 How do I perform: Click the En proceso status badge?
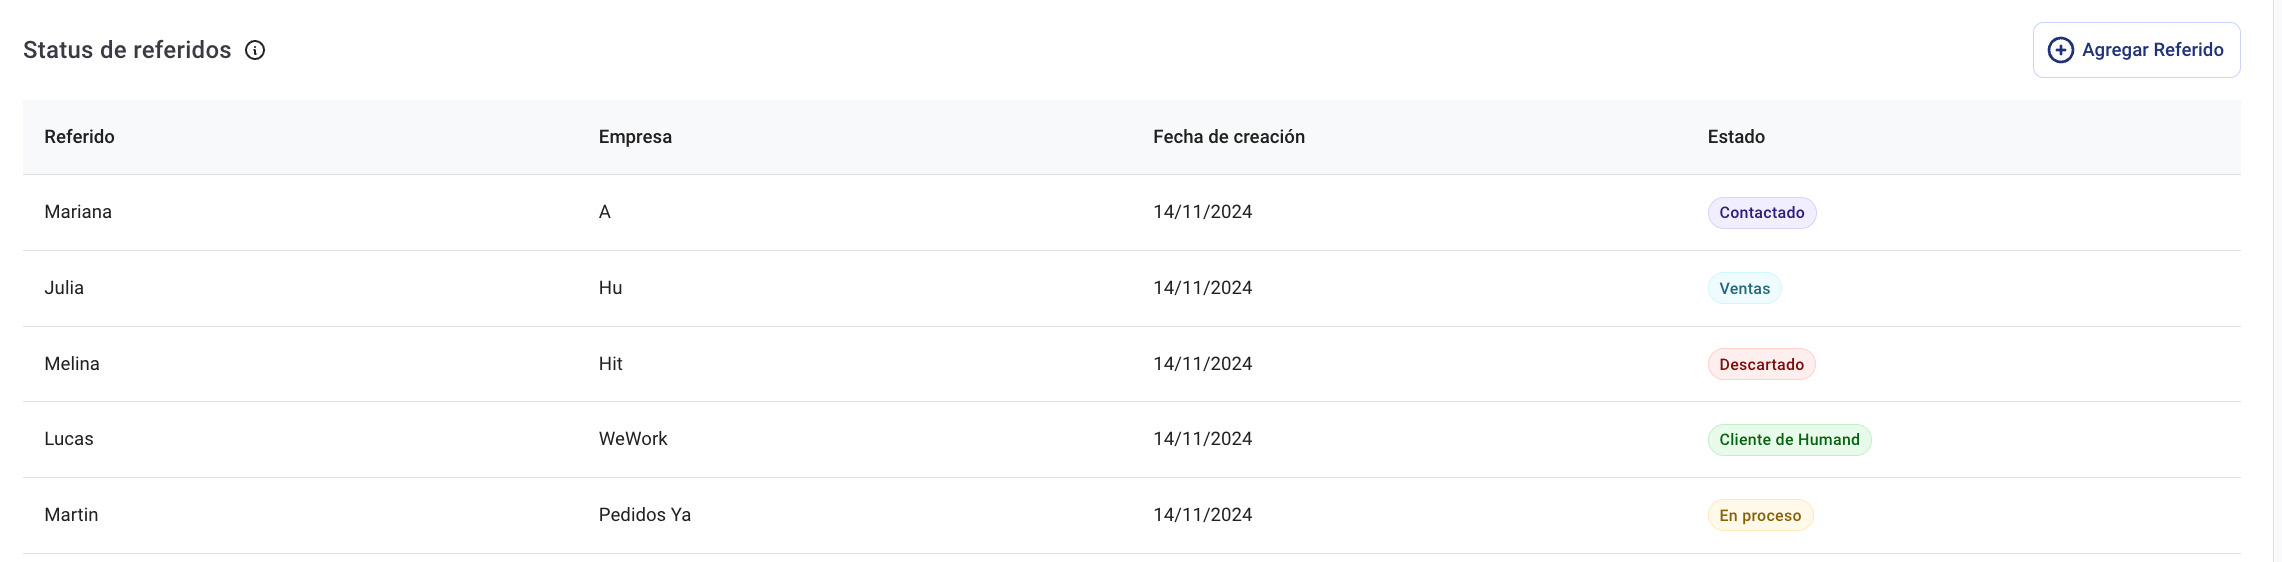[1760, 515]
